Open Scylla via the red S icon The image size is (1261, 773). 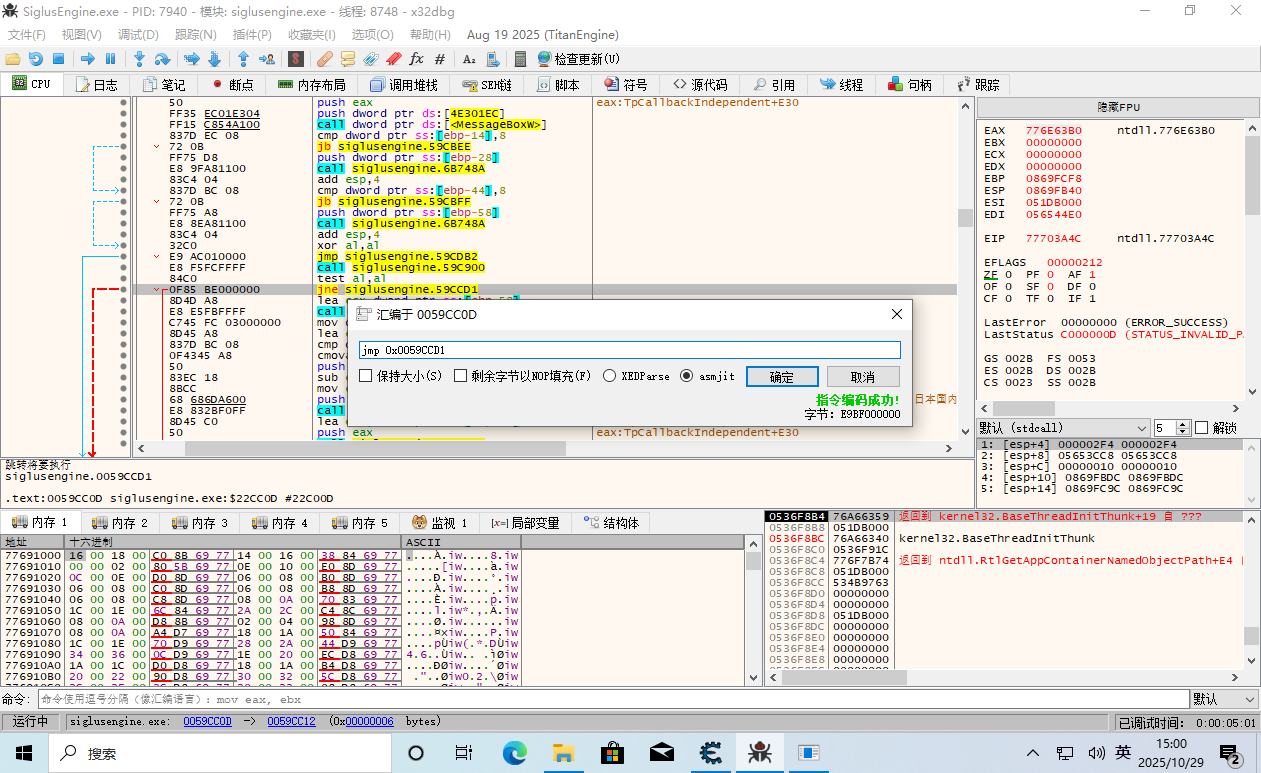pyautogui.click(x=295, y=59)
